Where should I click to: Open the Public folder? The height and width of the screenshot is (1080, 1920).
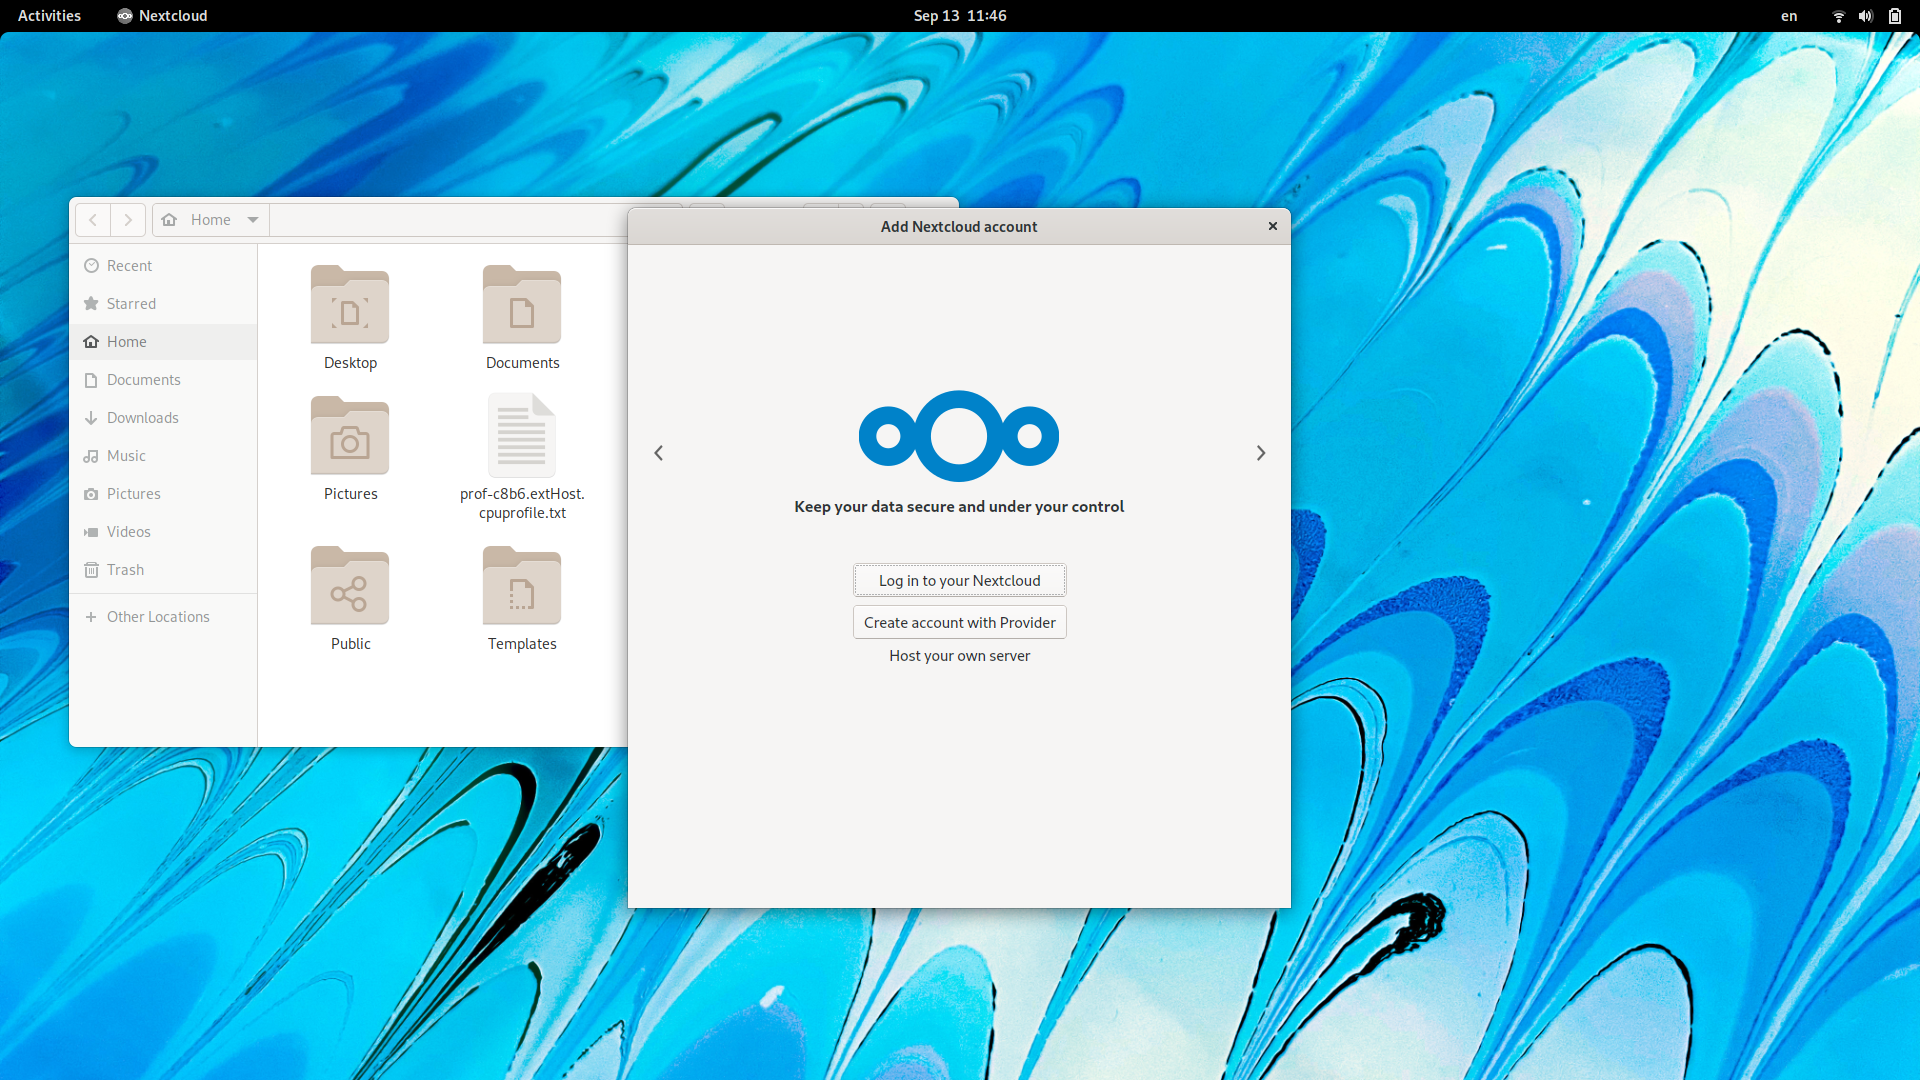click(x=350, y=598)
